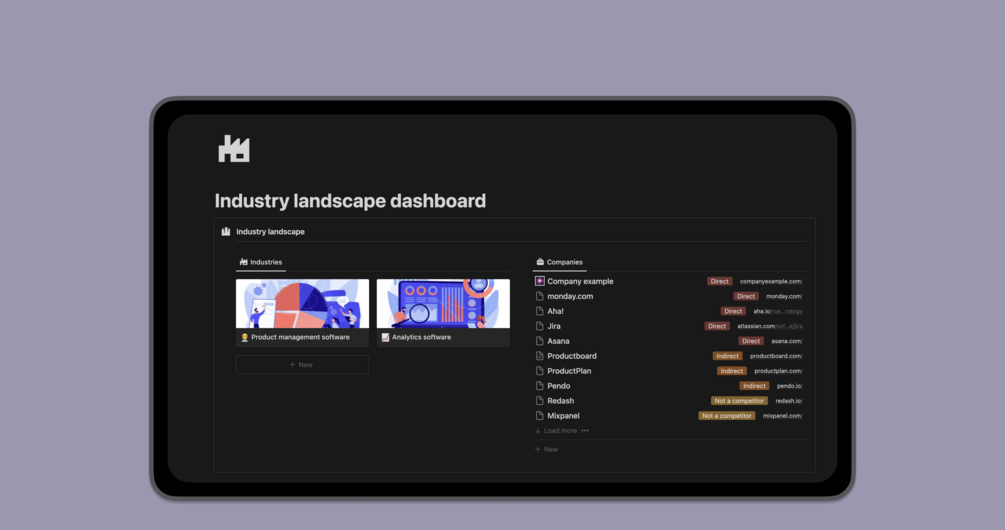Open the Analytics software card image
This screenshot has height=530, width=1005.
[x=444, y=304]
